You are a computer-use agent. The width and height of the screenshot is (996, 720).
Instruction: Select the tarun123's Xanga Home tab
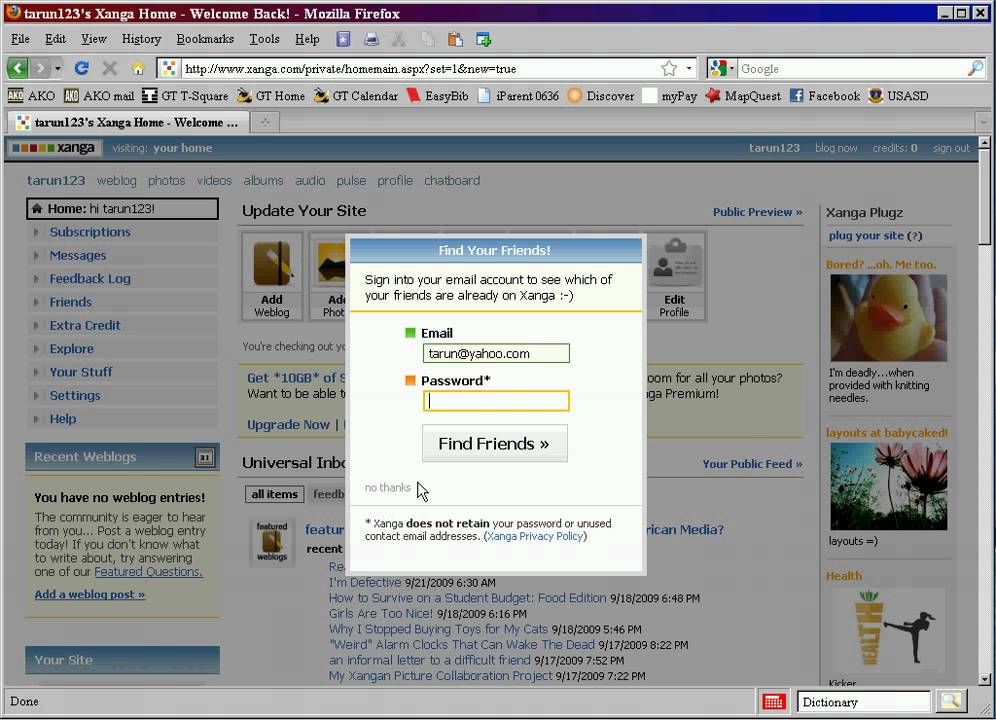point(128,122)
